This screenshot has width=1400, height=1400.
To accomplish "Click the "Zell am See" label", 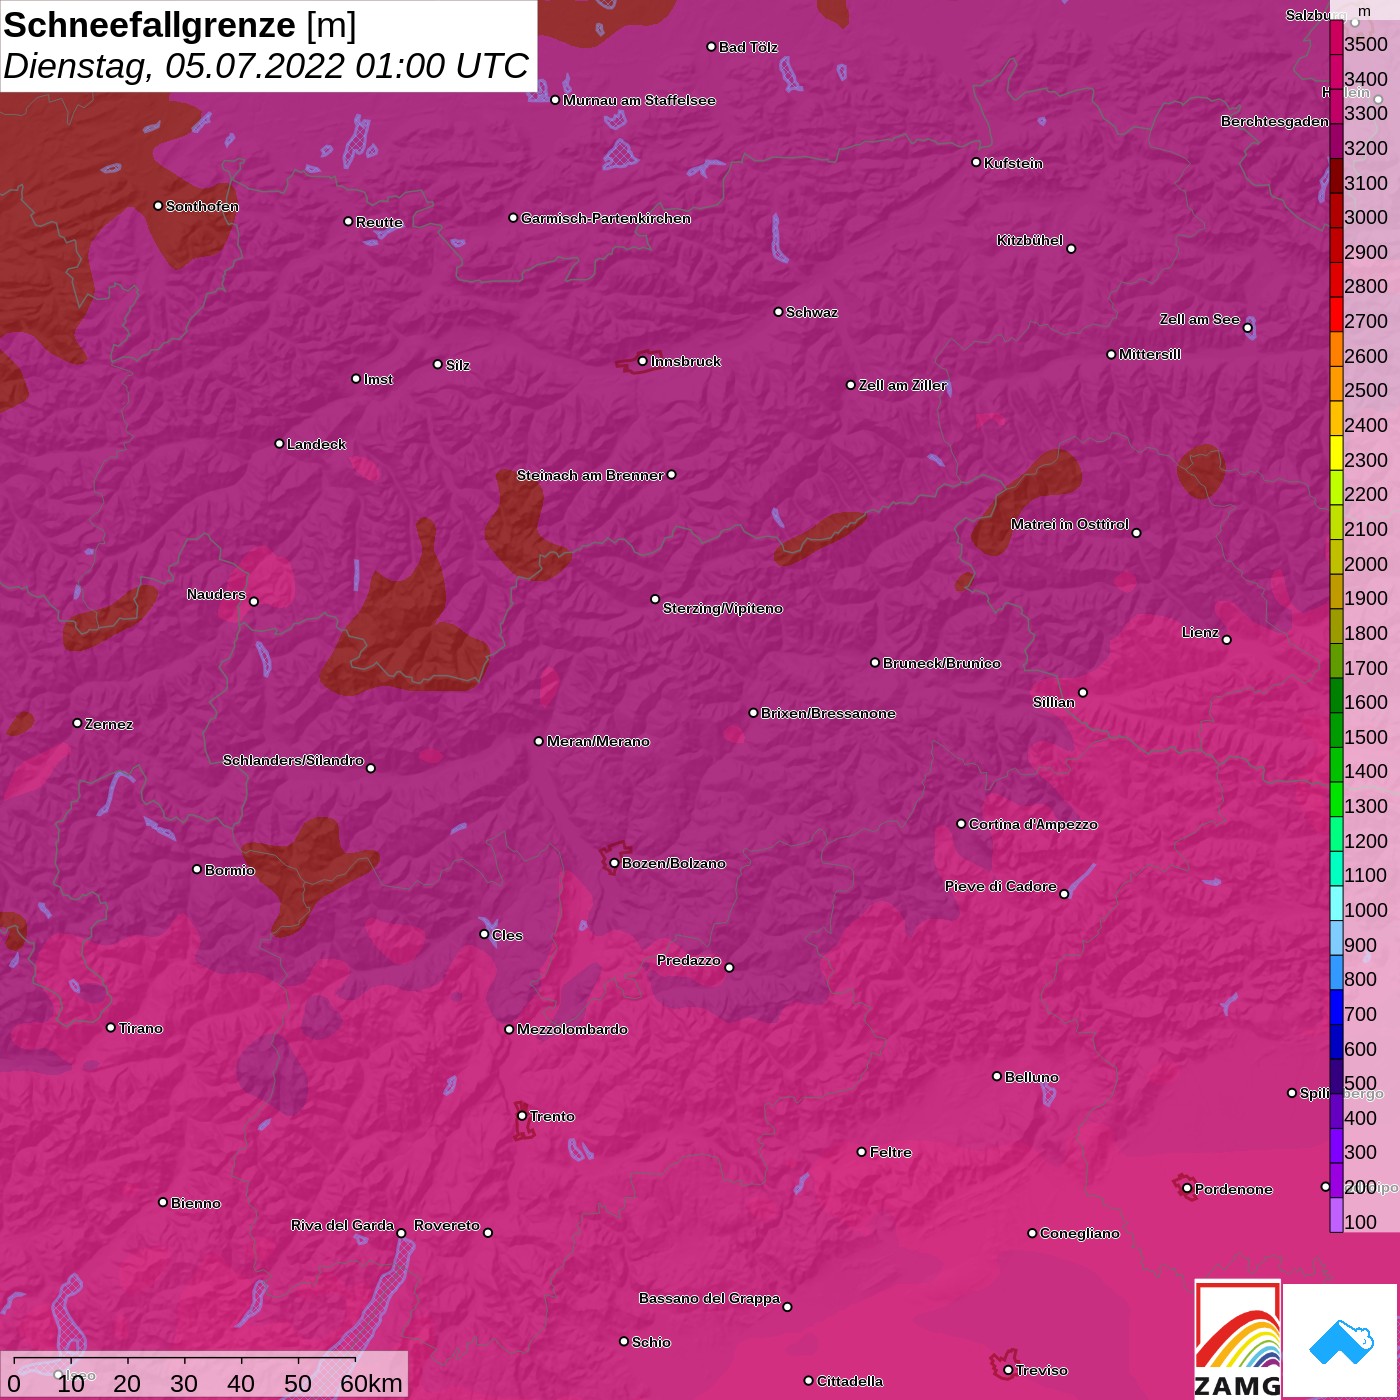I will tap(1200, 319).
